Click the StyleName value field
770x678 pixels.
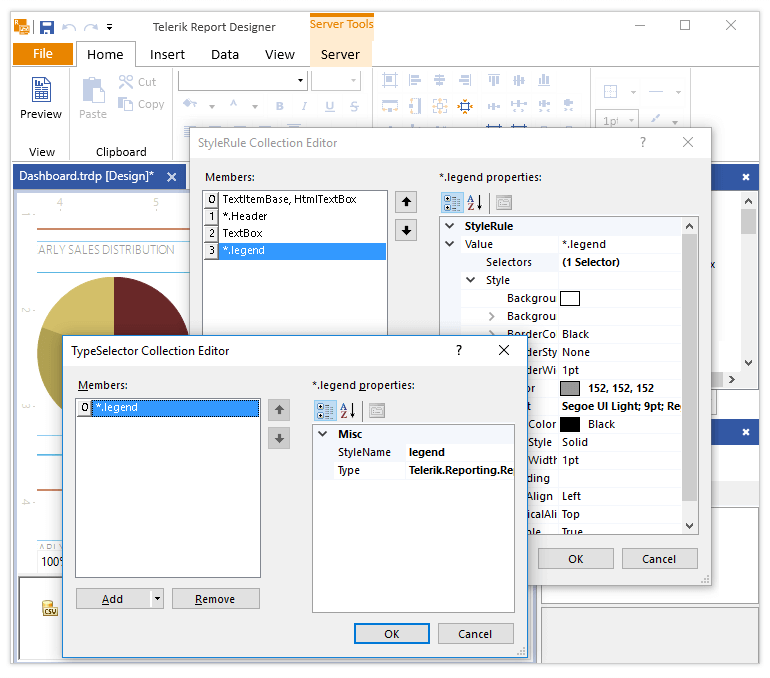[459, 452]
